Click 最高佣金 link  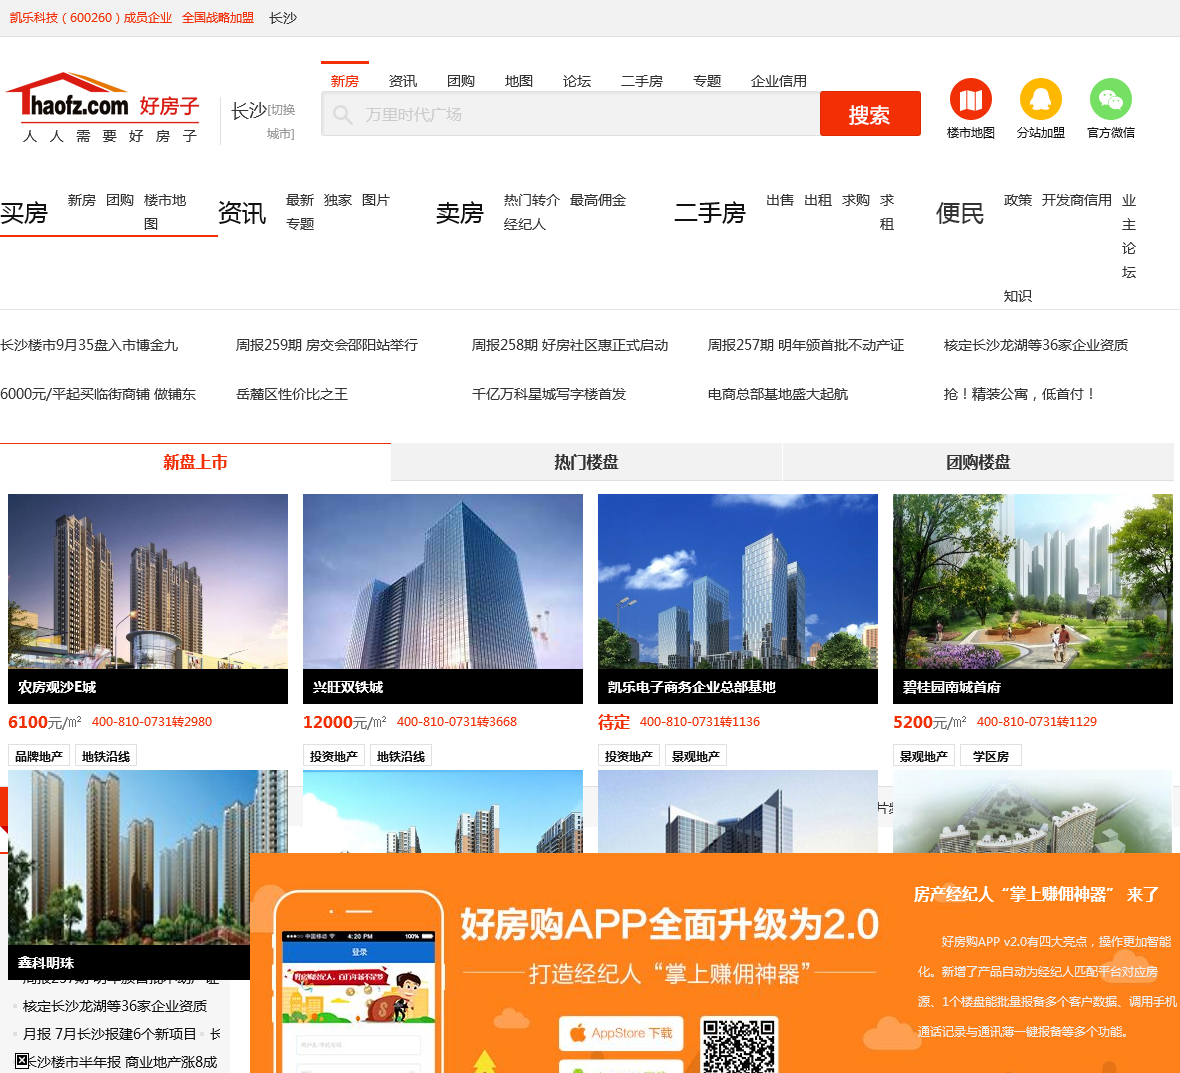(598, 200)
